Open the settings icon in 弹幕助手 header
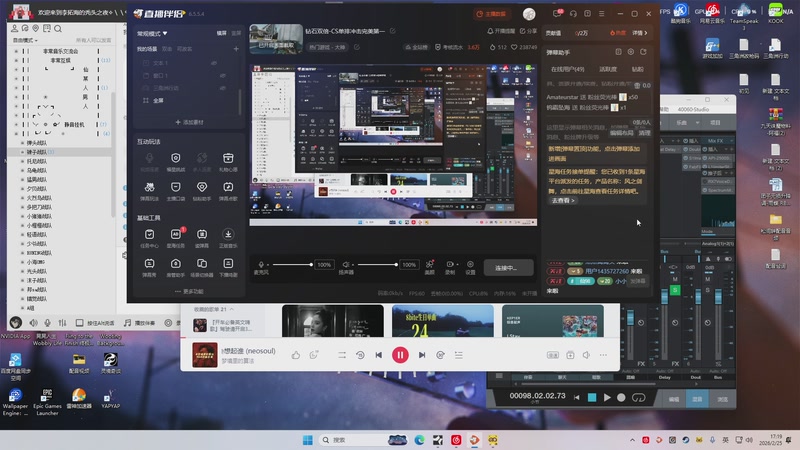The width and height of the screenshot is (800, 450). click(631, 52)
